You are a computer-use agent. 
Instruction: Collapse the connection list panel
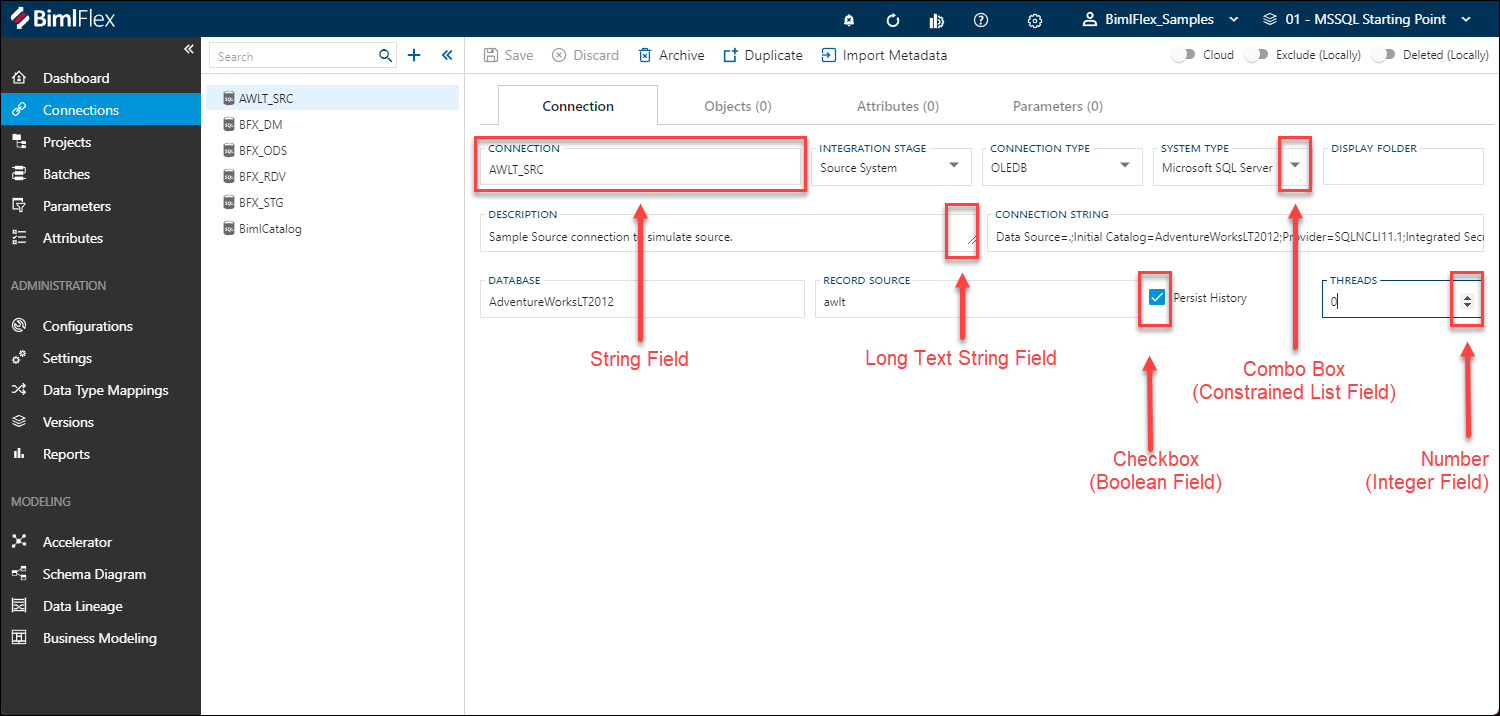tap(447, 56)
